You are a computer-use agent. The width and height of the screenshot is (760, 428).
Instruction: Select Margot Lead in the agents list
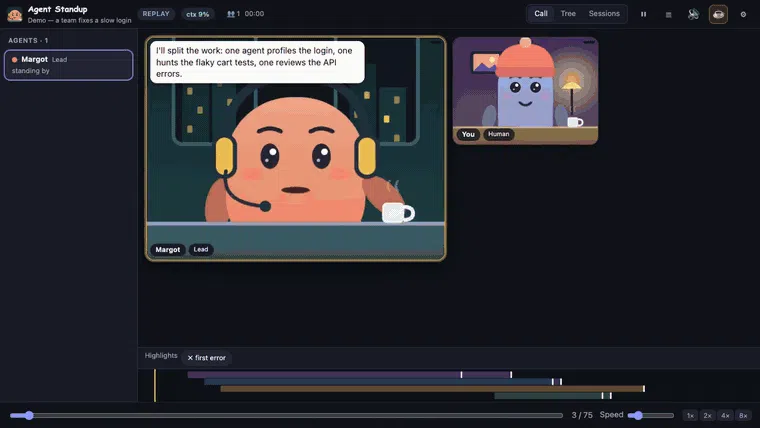[x=68, y=65]
